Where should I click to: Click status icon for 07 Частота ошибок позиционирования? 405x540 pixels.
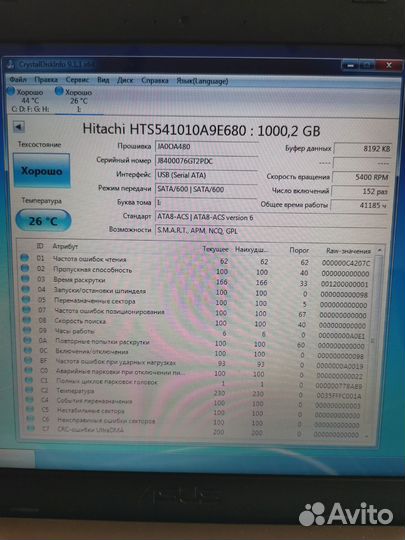(x=27, y=310)
